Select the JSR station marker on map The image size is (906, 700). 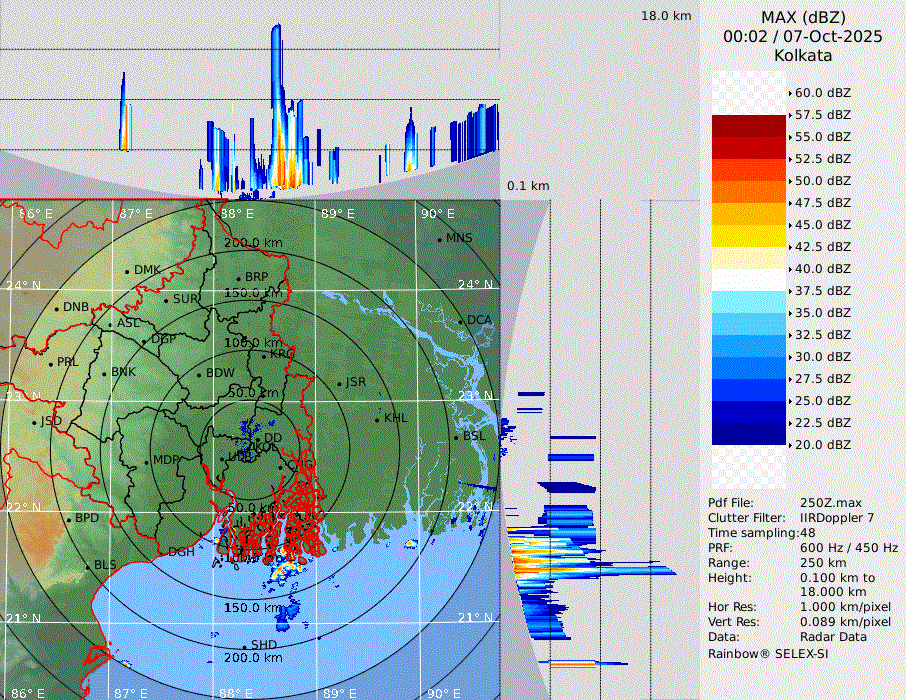click(x=339, y=384)
